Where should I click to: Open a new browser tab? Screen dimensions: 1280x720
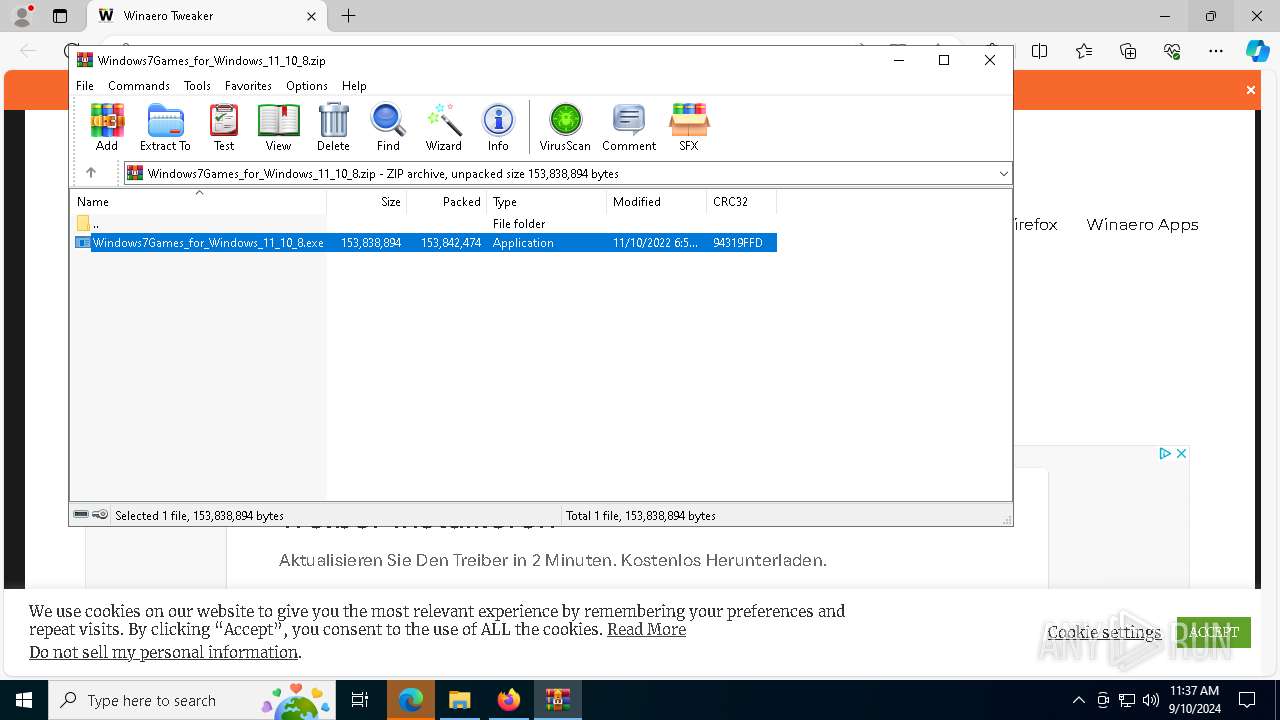348,16
